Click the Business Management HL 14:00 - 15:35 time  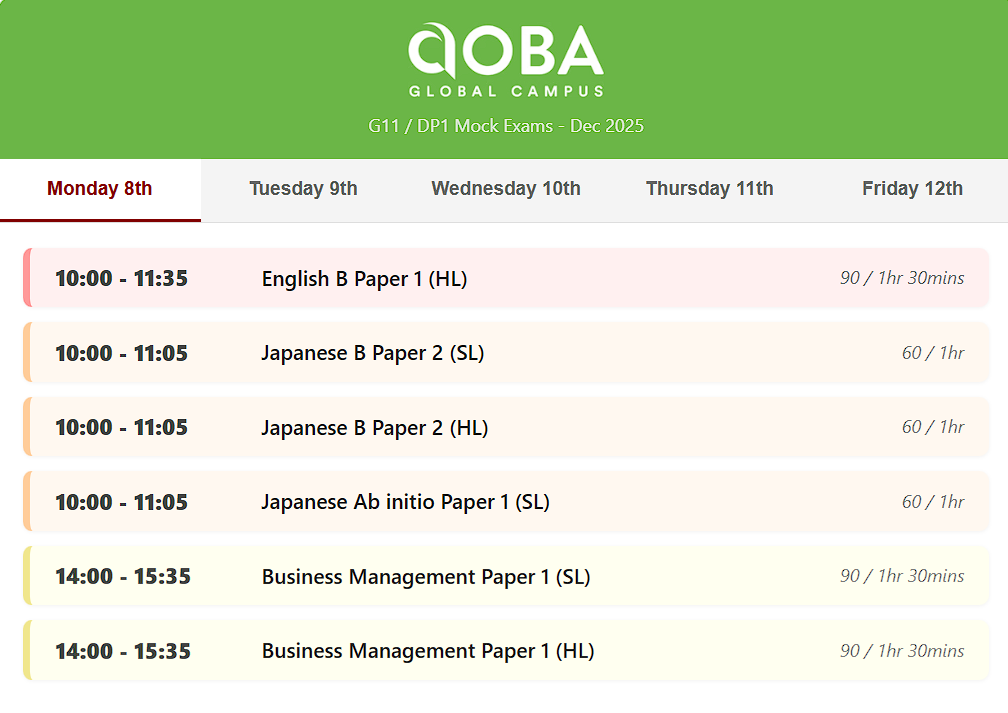click(122, 651)
